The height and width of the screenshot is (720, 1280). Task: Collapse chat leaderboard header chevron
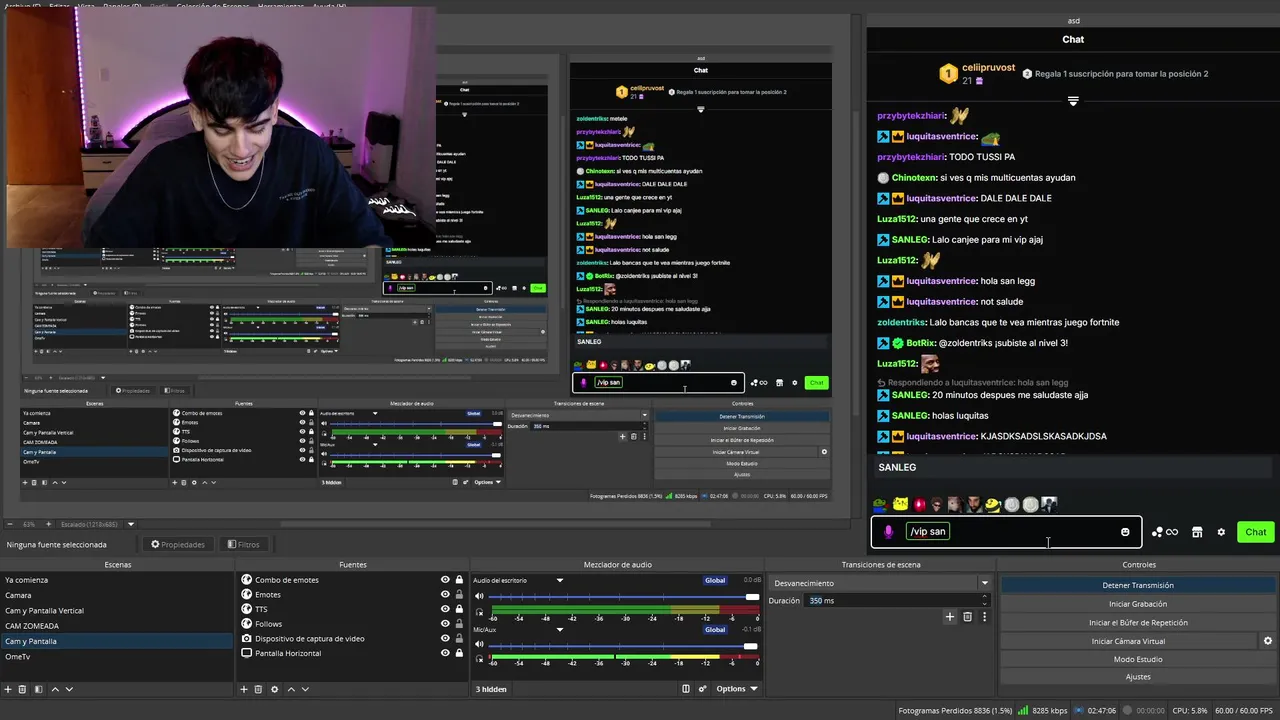coord(1073,101)
